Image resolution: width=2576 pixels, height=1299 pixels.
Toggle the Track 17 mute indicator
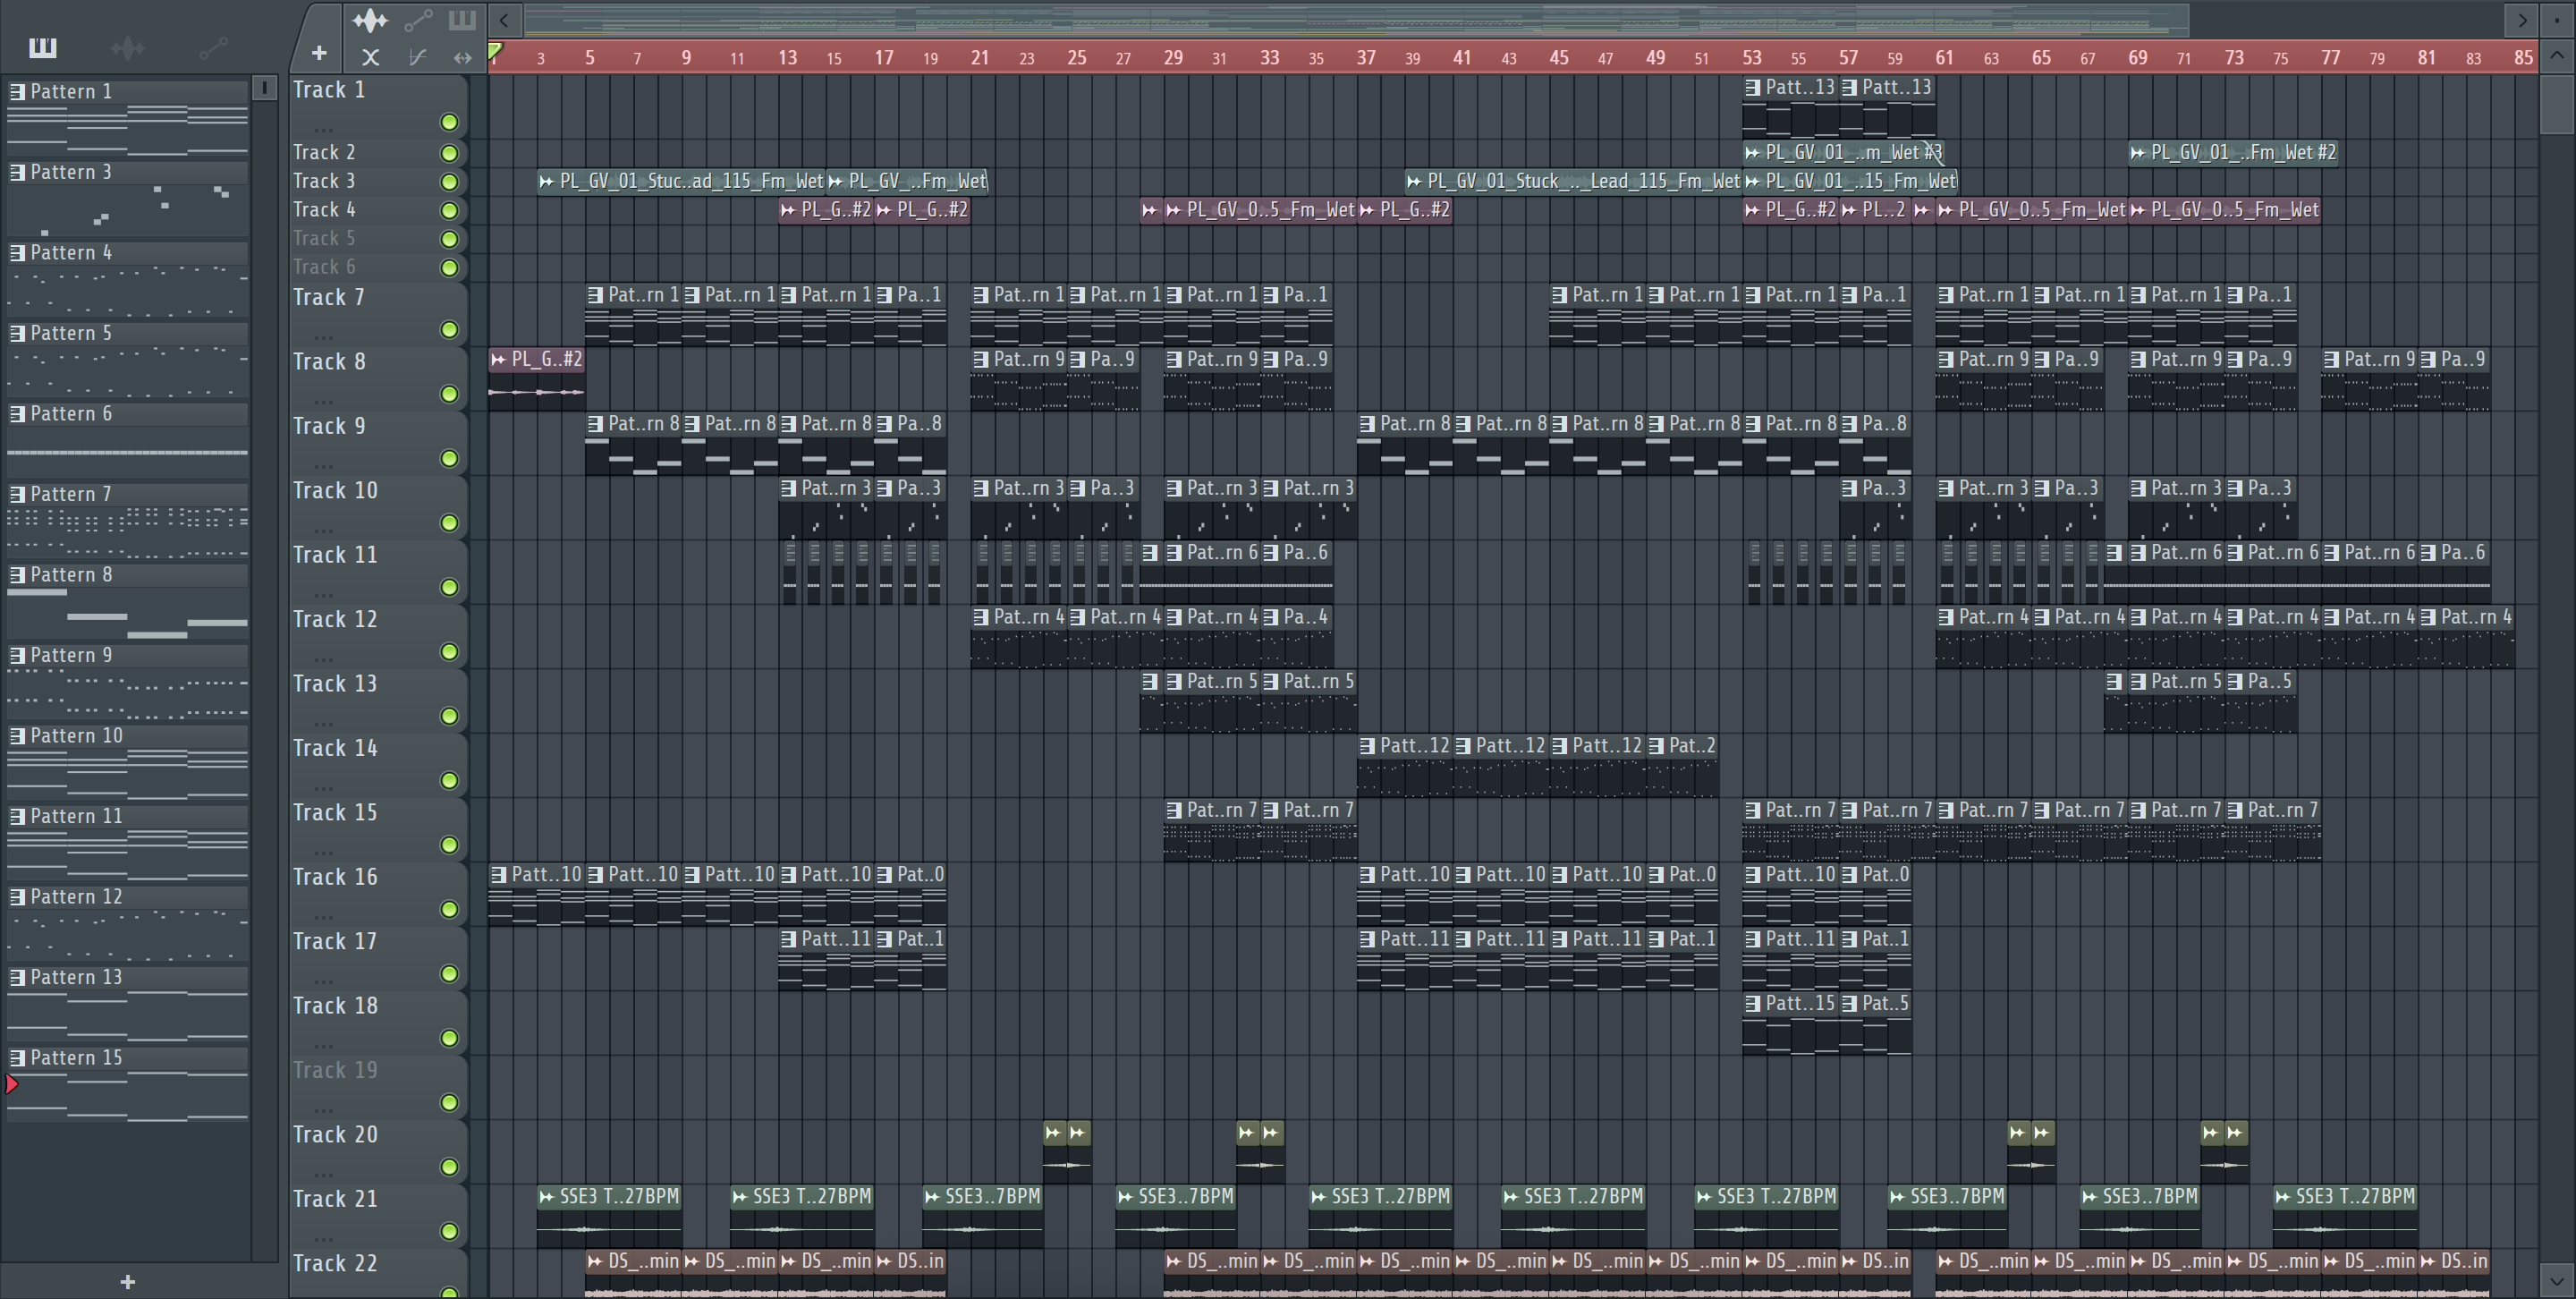[x=449, y=973]
